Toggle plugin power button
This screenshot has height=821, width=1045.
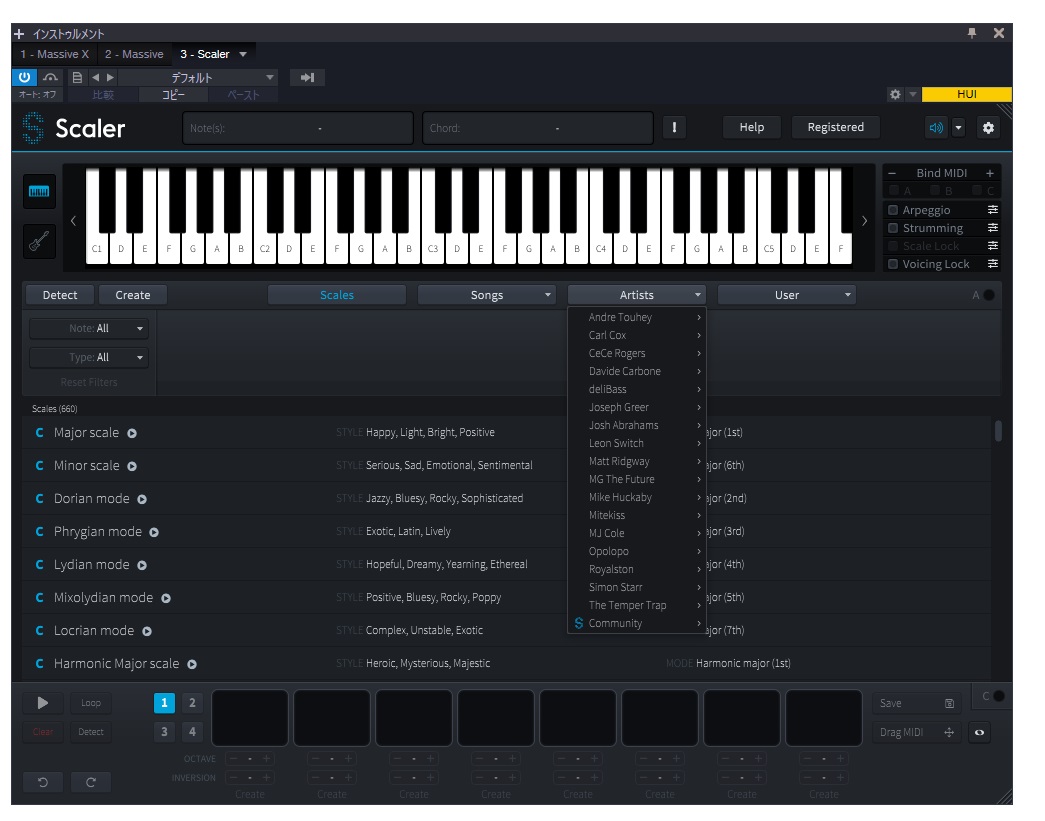[x=24, y=77]
